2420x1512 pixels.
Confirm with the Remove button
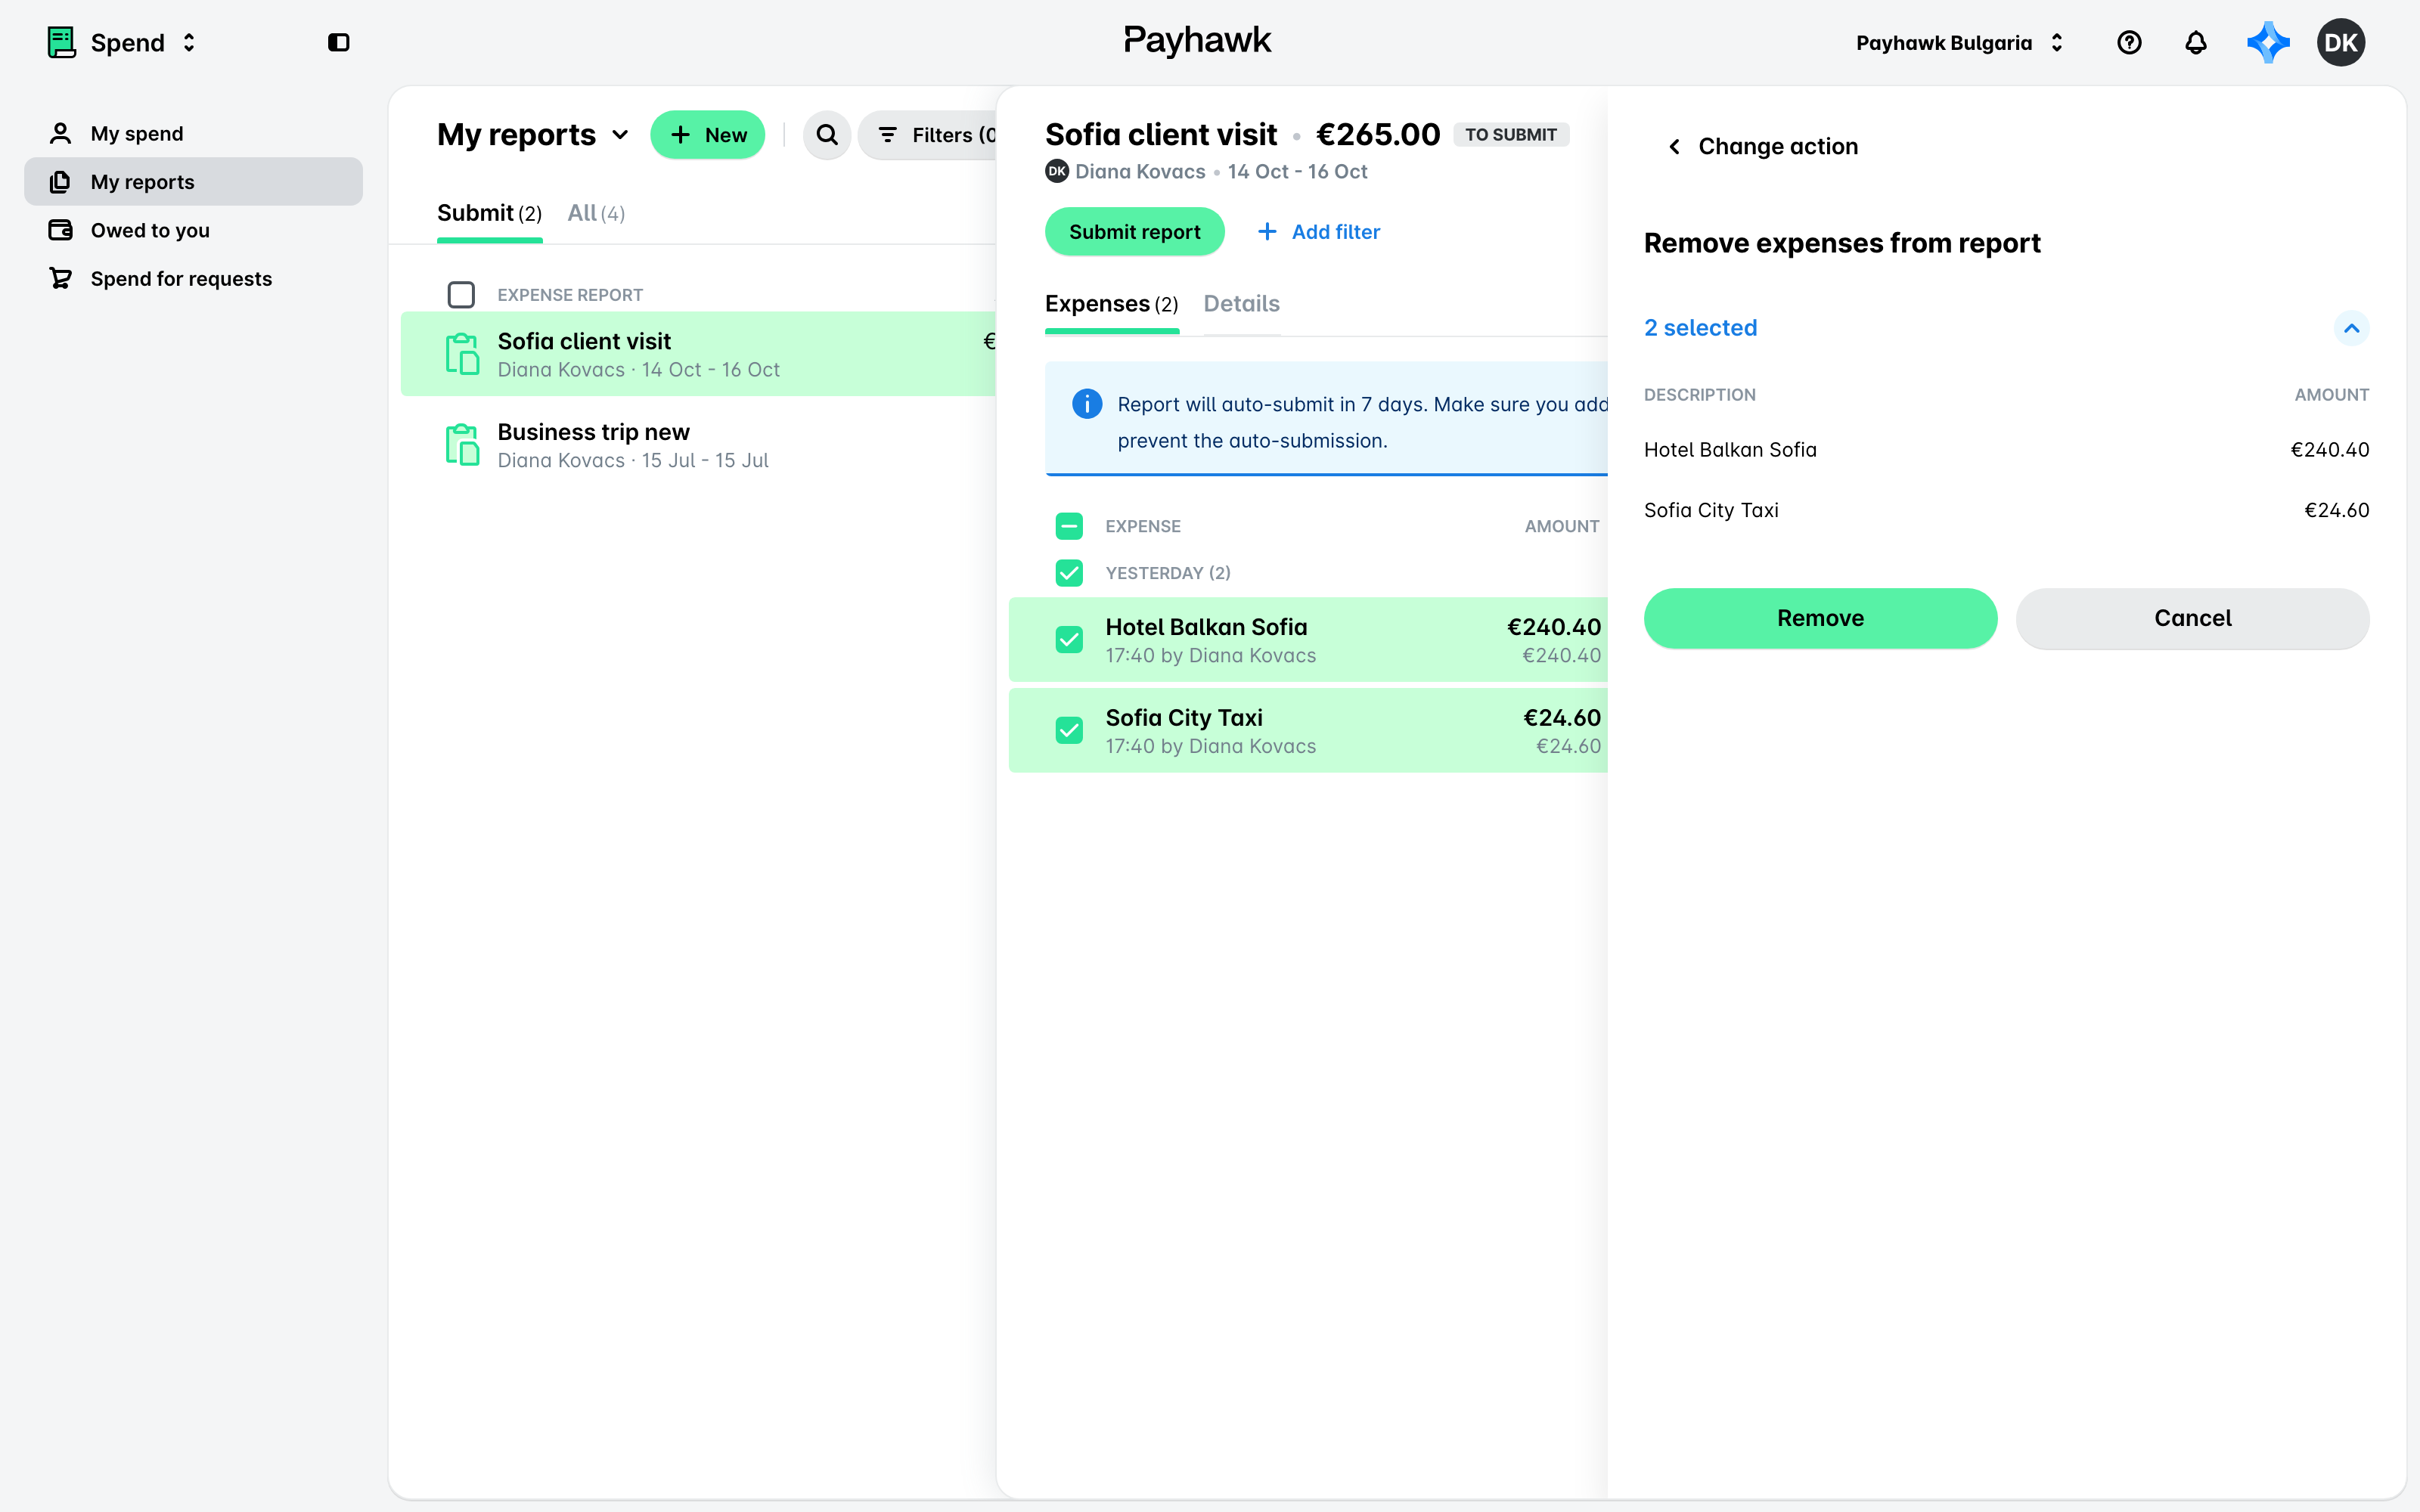pos(1820,618)
